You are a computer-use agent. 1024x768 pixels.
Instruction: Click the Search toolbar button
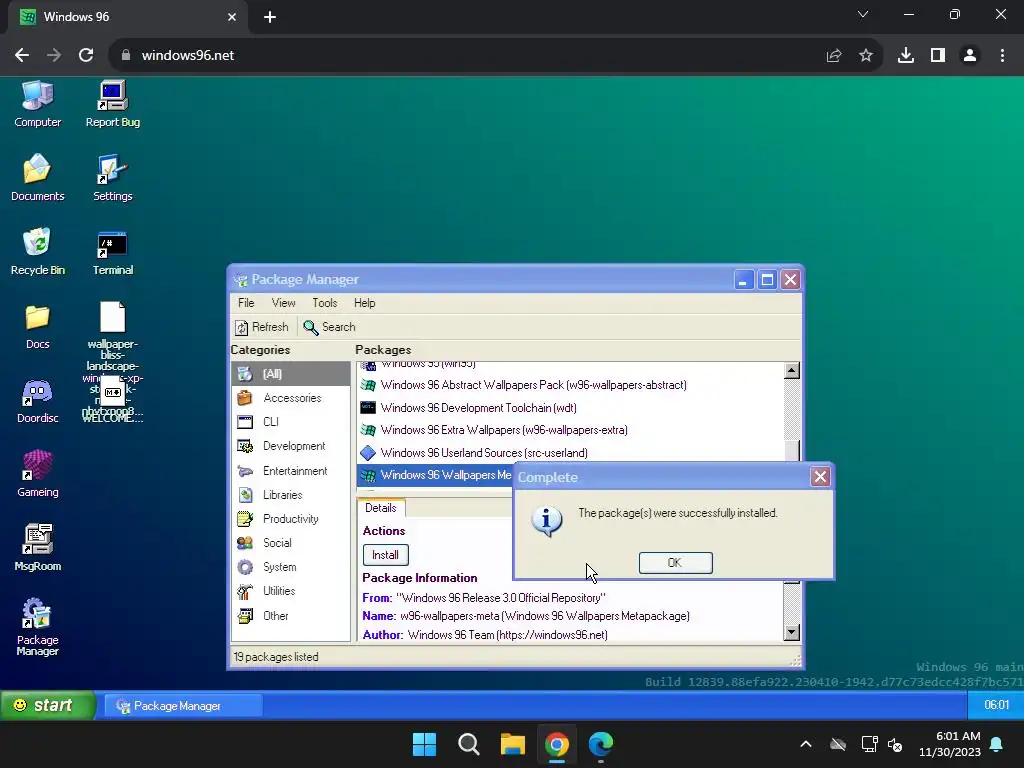pos(329,327)
